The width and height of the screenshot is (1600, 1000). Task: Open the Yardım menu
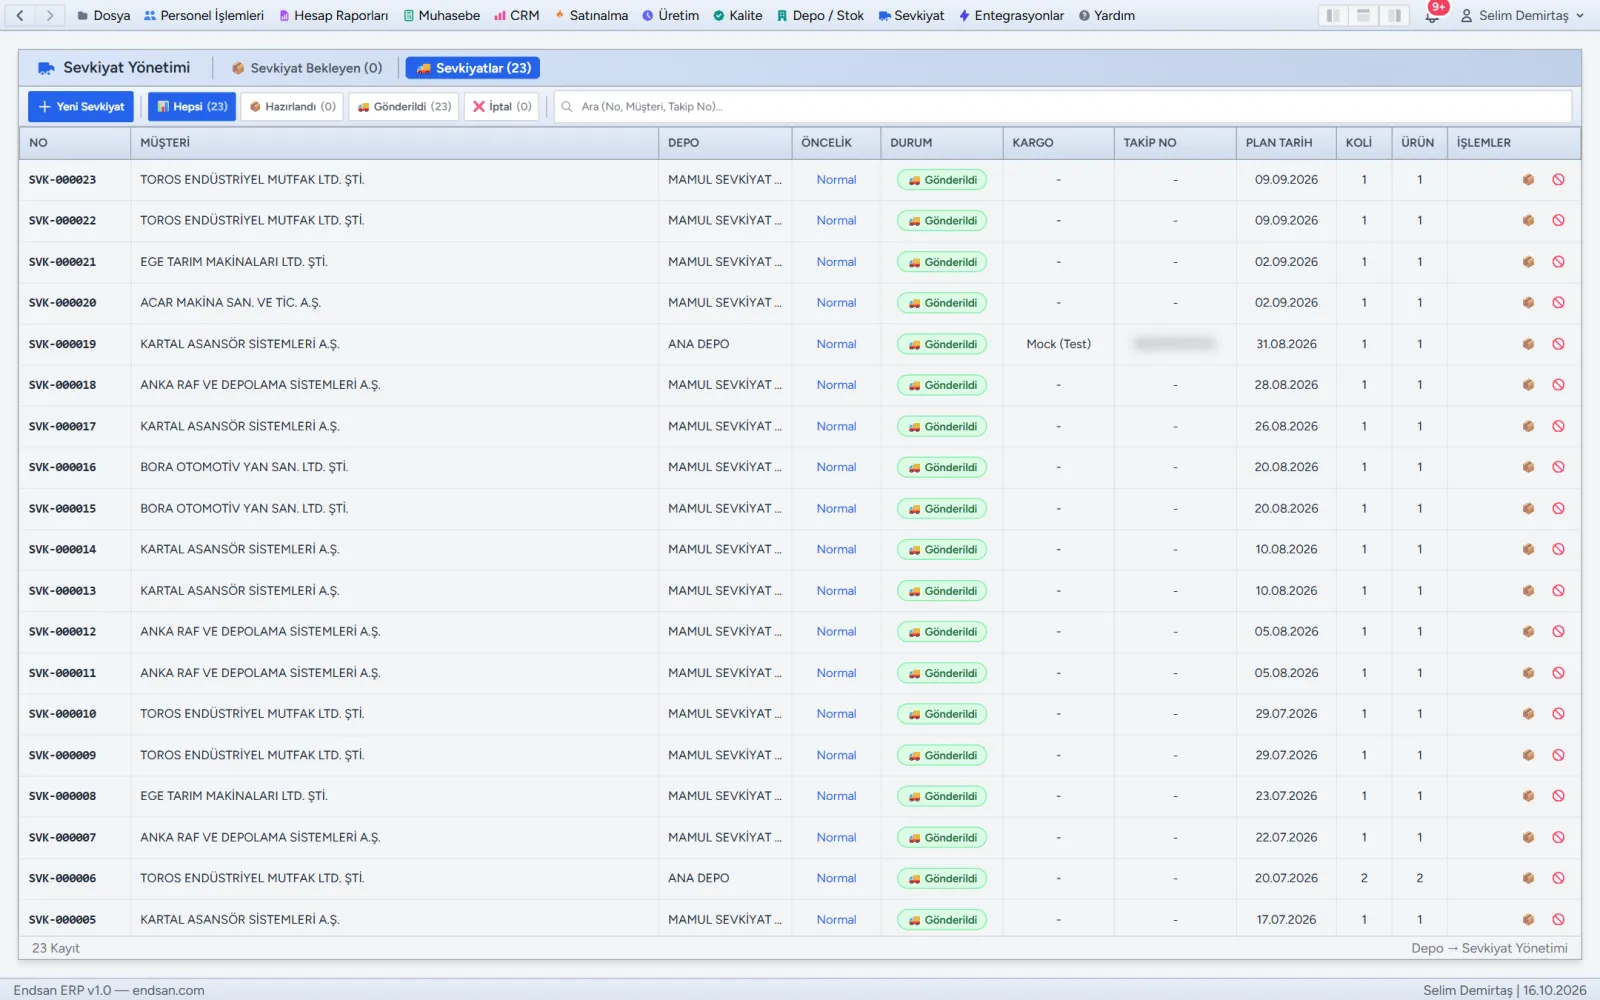pyautogui.click(x=1106, y=15)
